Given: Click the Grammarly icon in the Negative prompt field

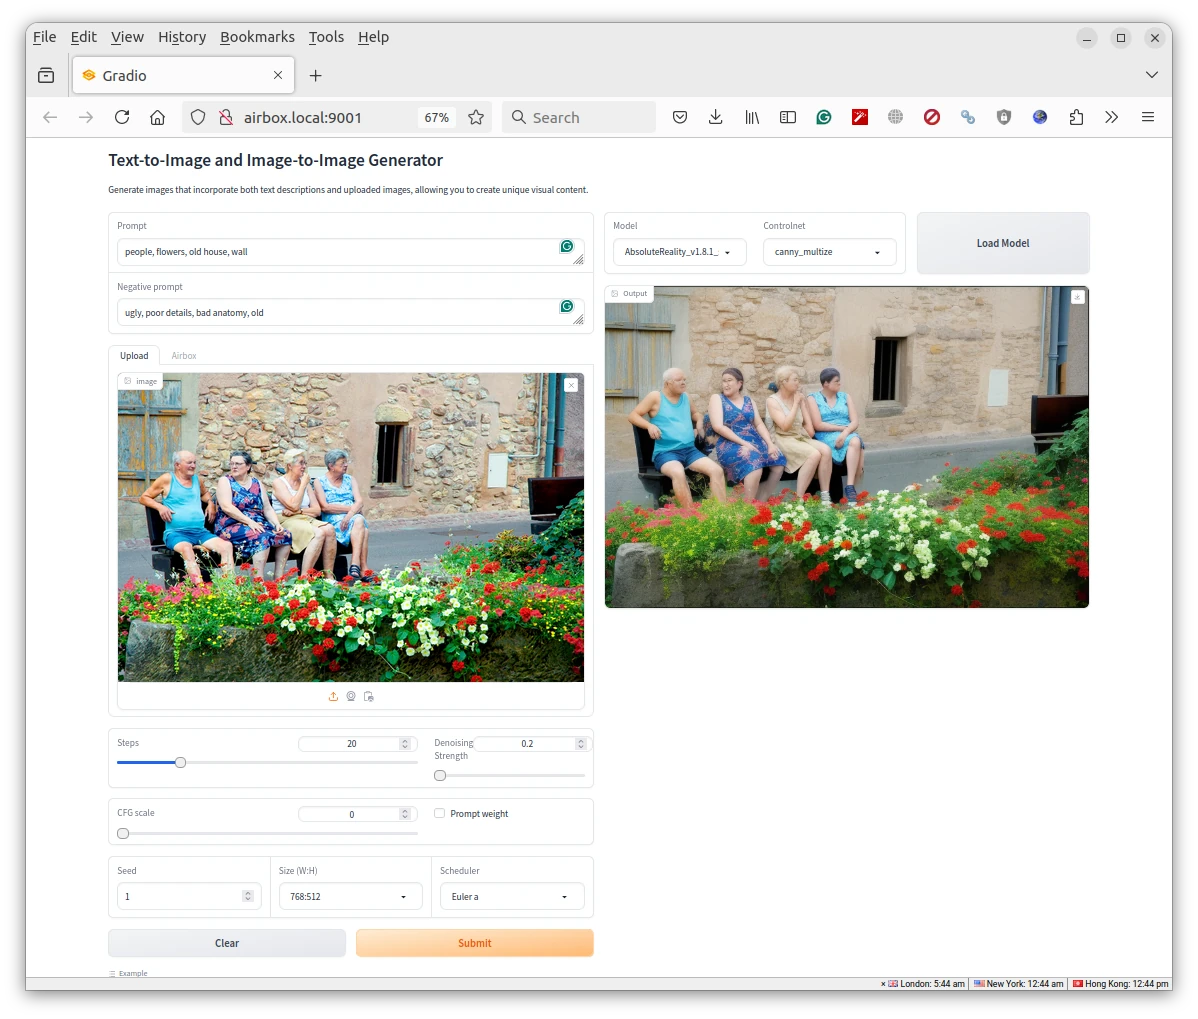Looking at the screenshot, I should pyautogui.click(x=567, y=306).
